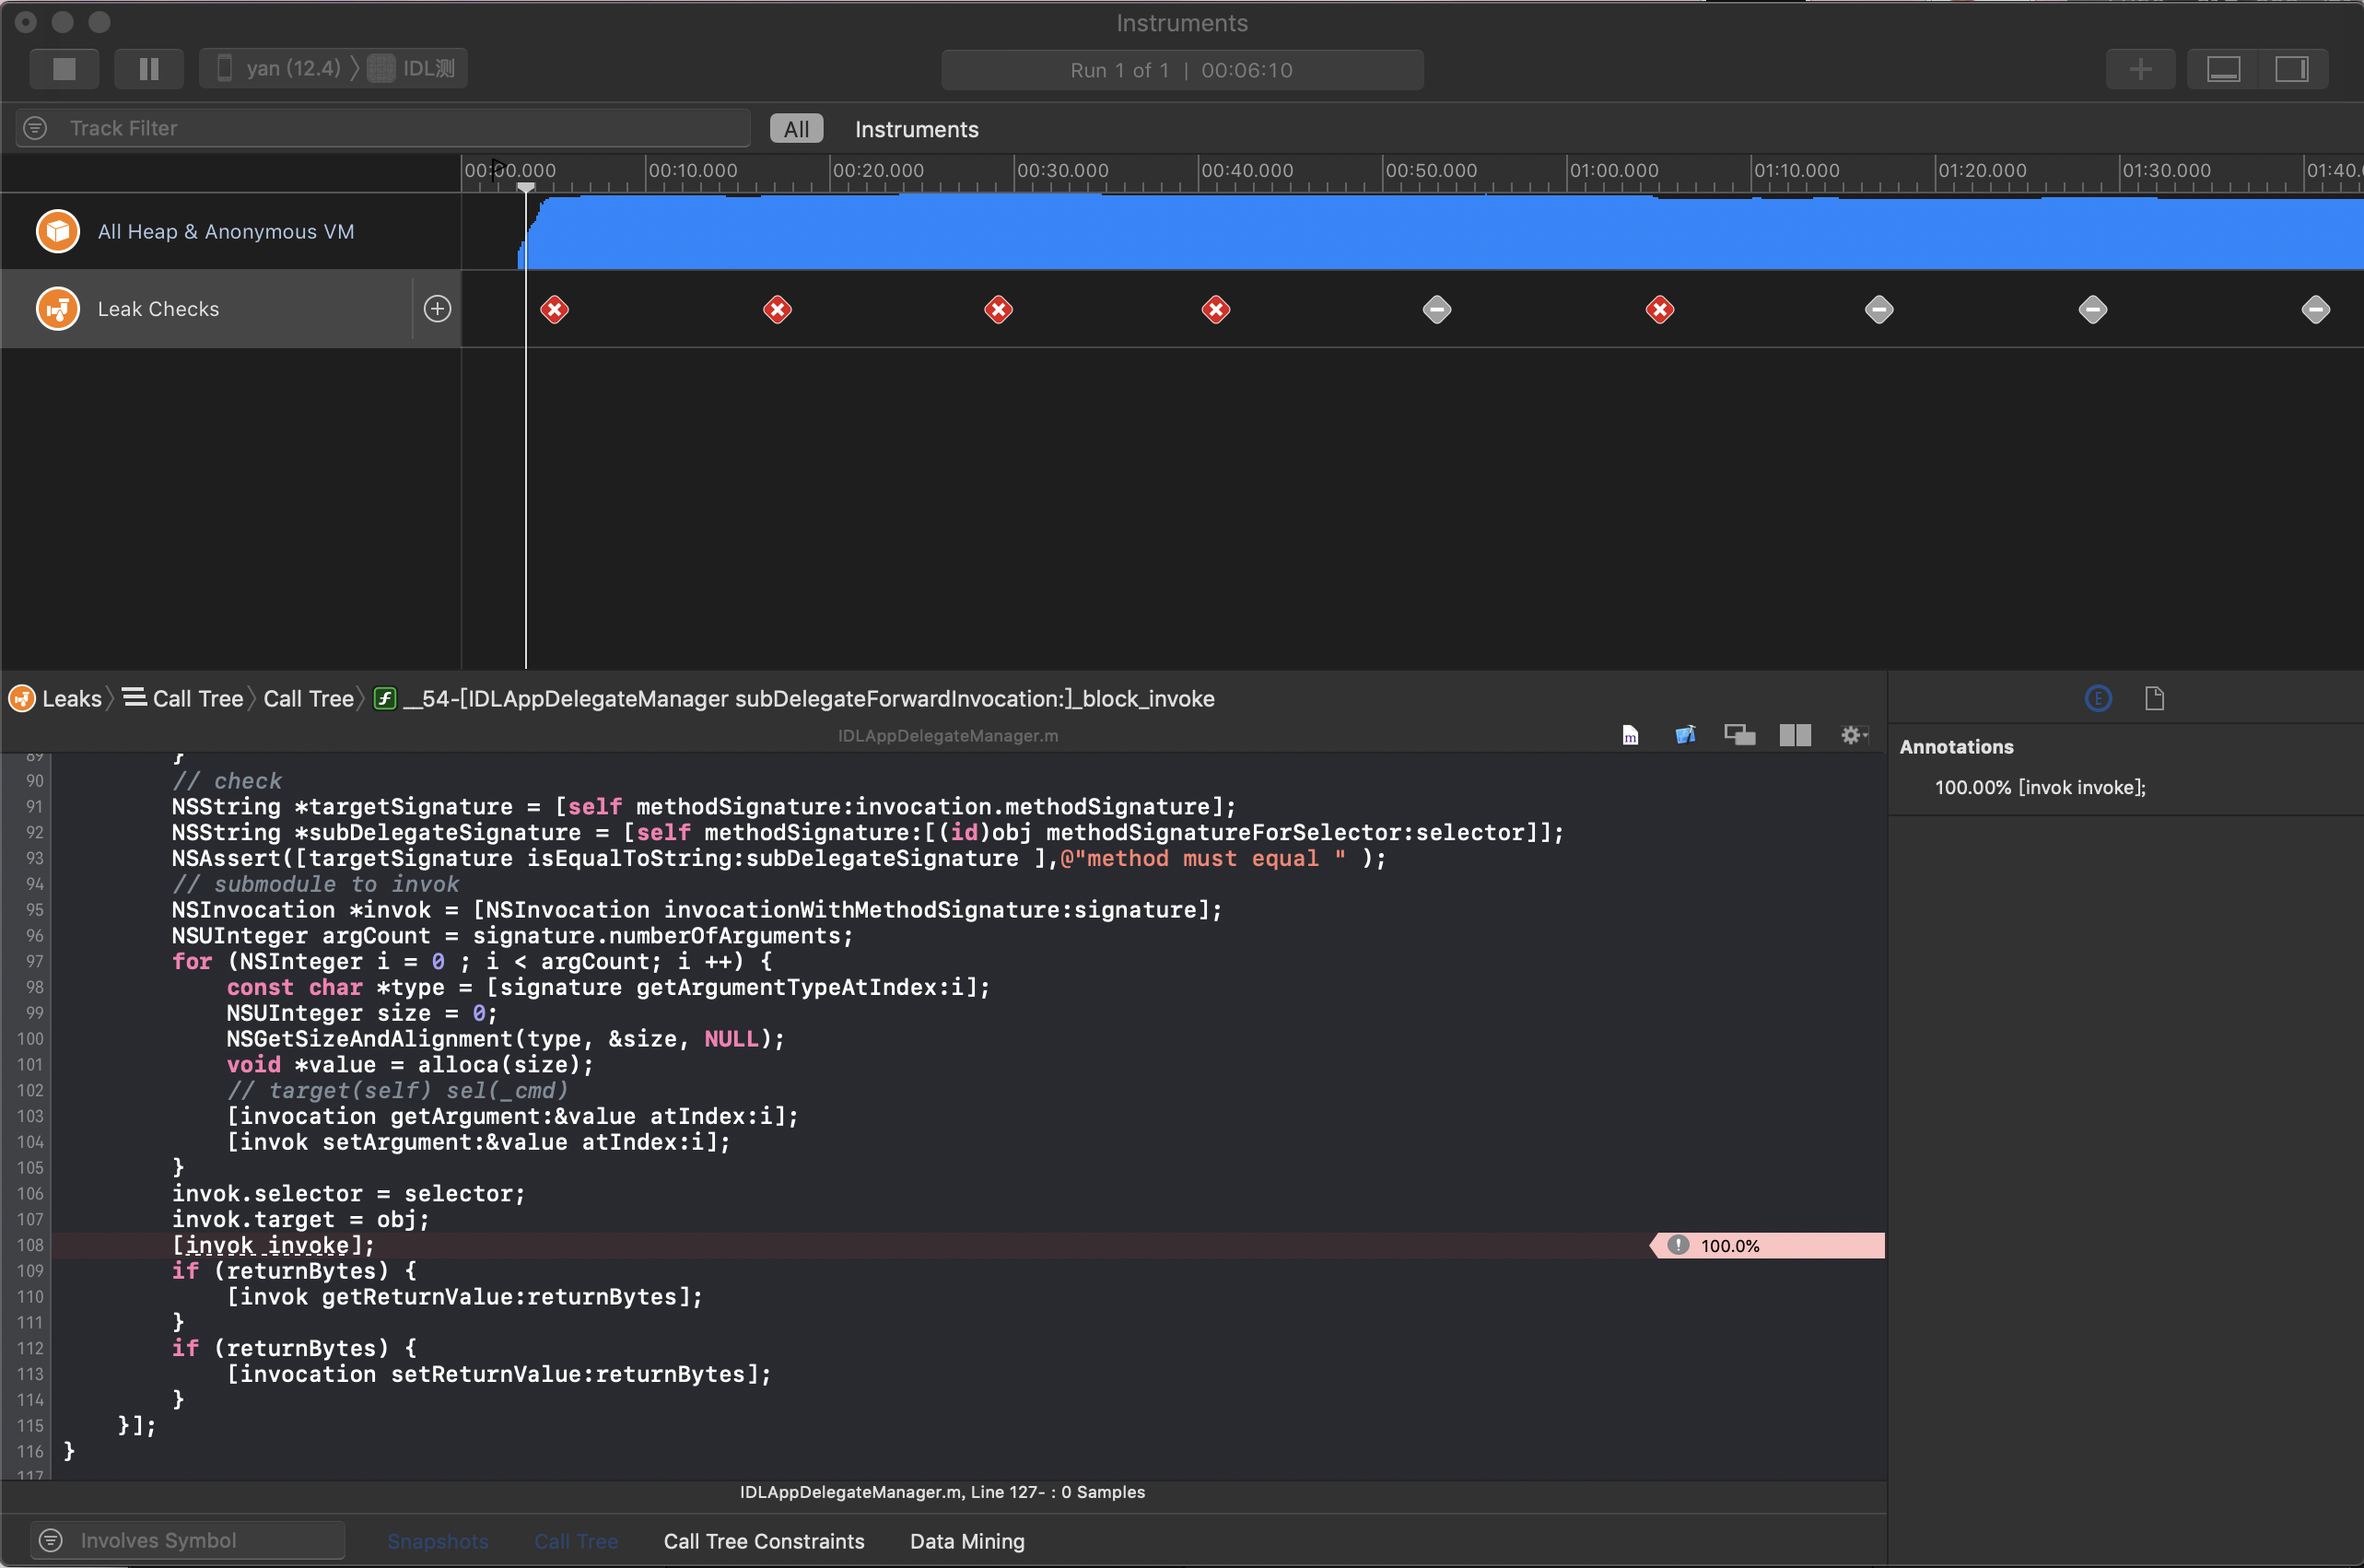
Task: Pause the trace recording
Action: 149,69
